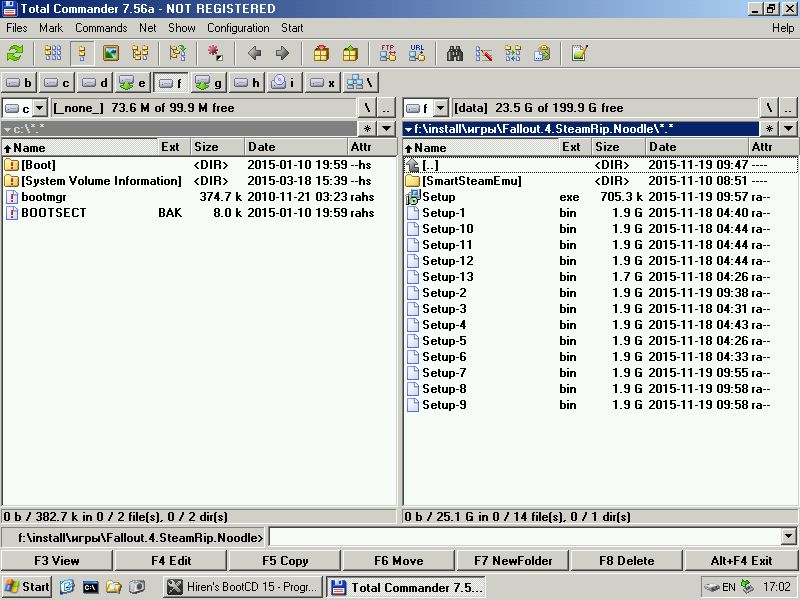Image resolution: width=800 pixels, height=600 pixels.
Task: Click the Pack files toolbar icon
Action: (x=321, y=54)
